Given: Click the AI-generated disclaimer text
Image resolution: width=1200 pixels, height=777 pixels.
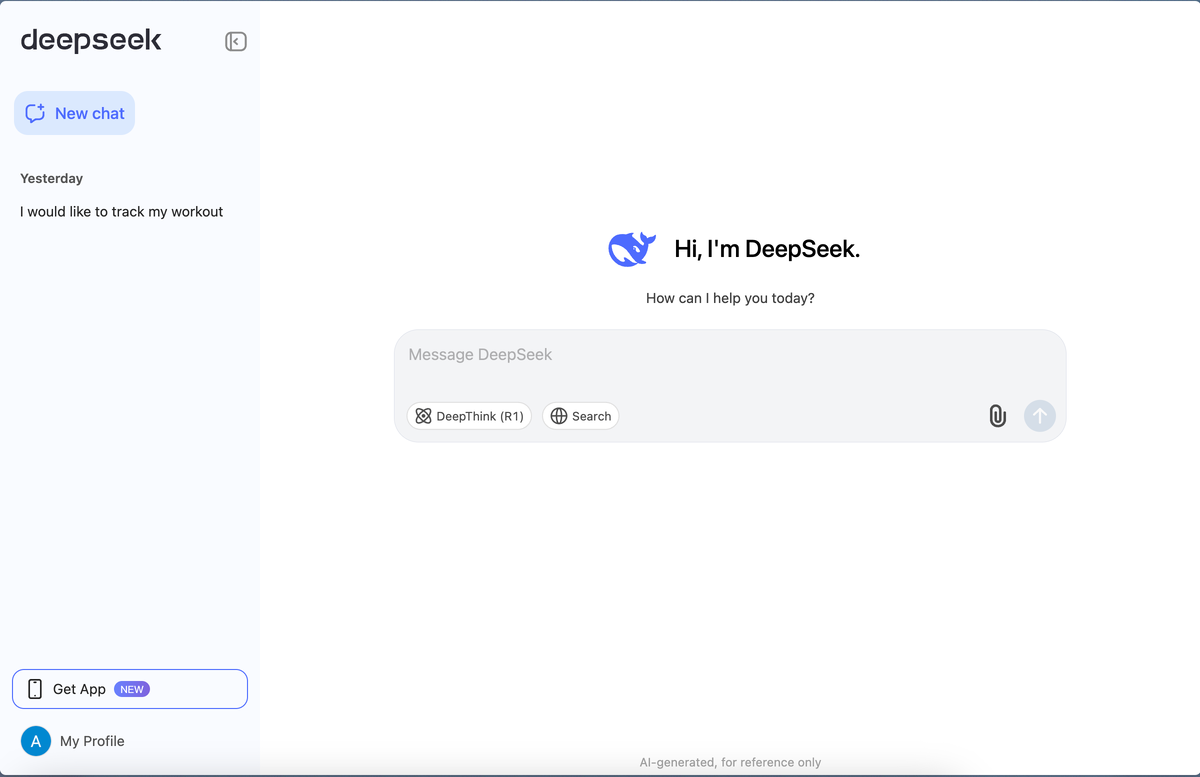Looking at the screenshot, I should 729,762.
